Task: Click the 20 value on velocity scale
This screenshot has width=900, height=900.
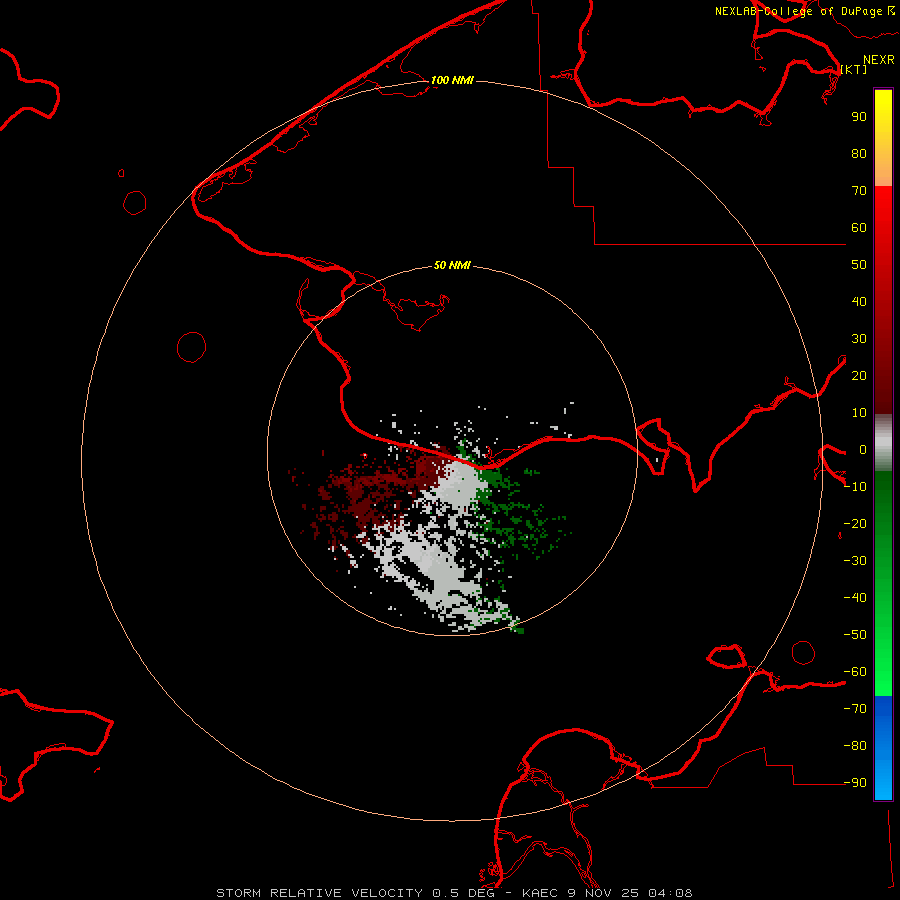Action: 859,375
